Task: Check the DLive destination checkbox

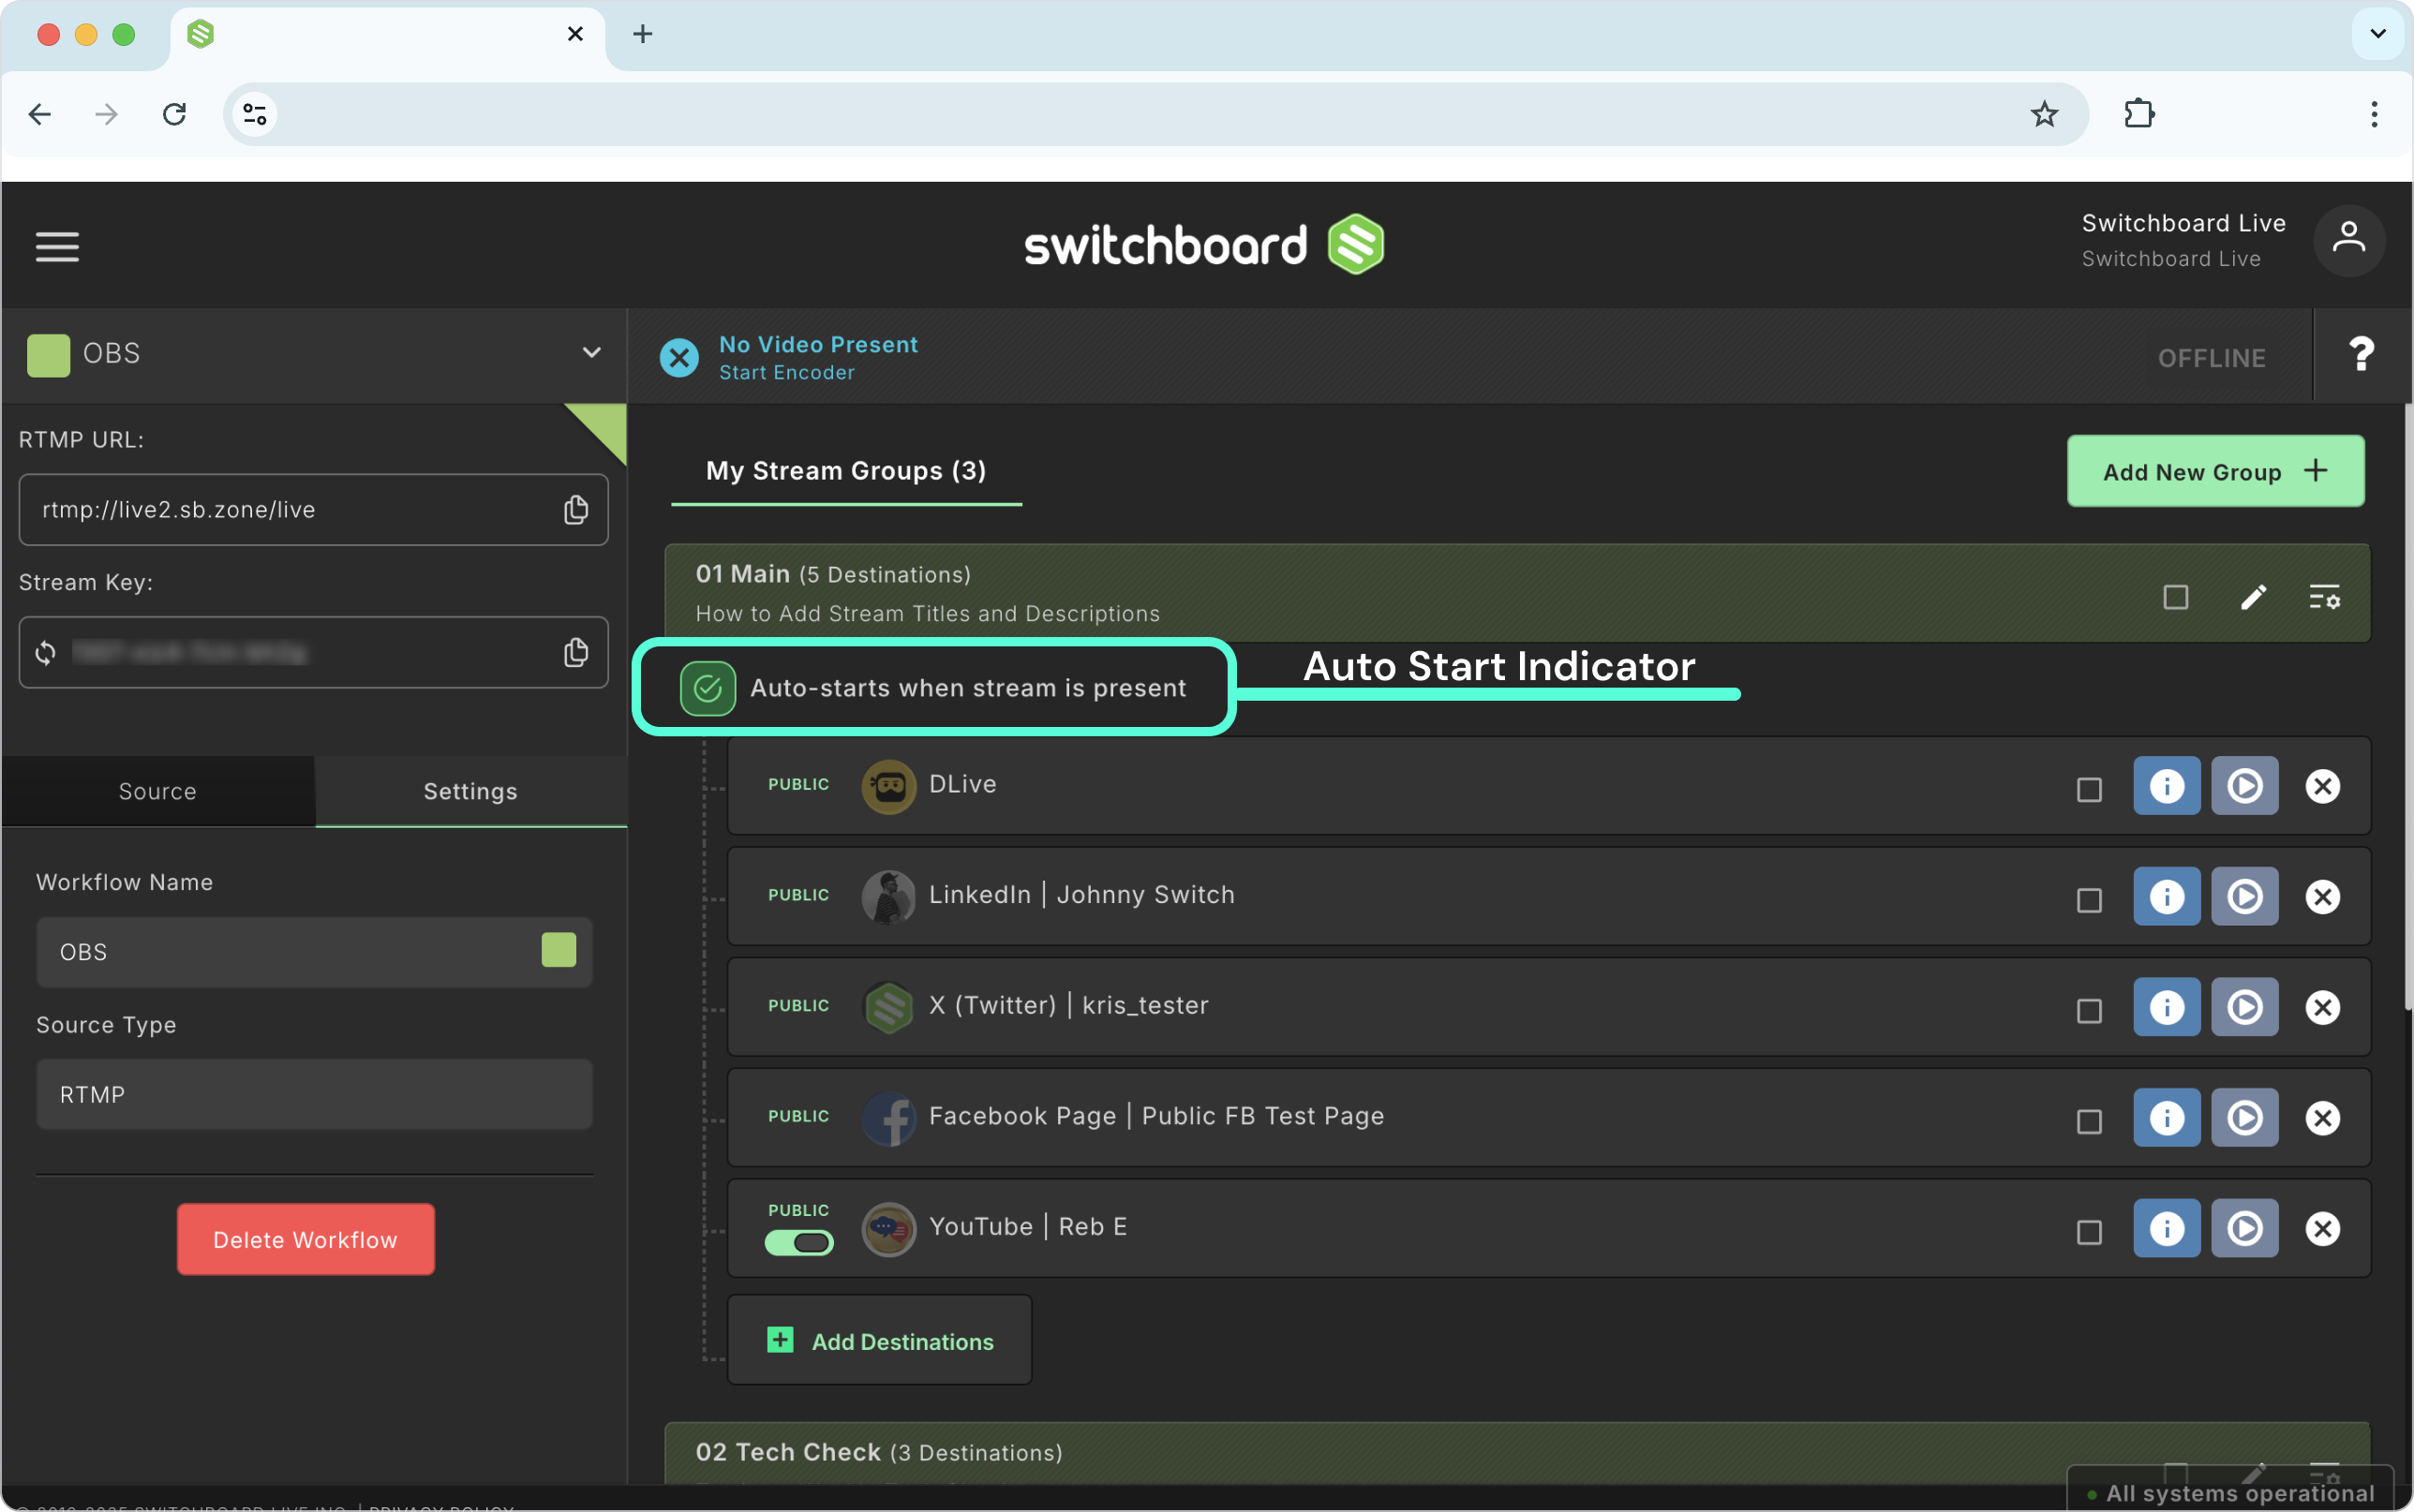Action: click(2088, 790)
